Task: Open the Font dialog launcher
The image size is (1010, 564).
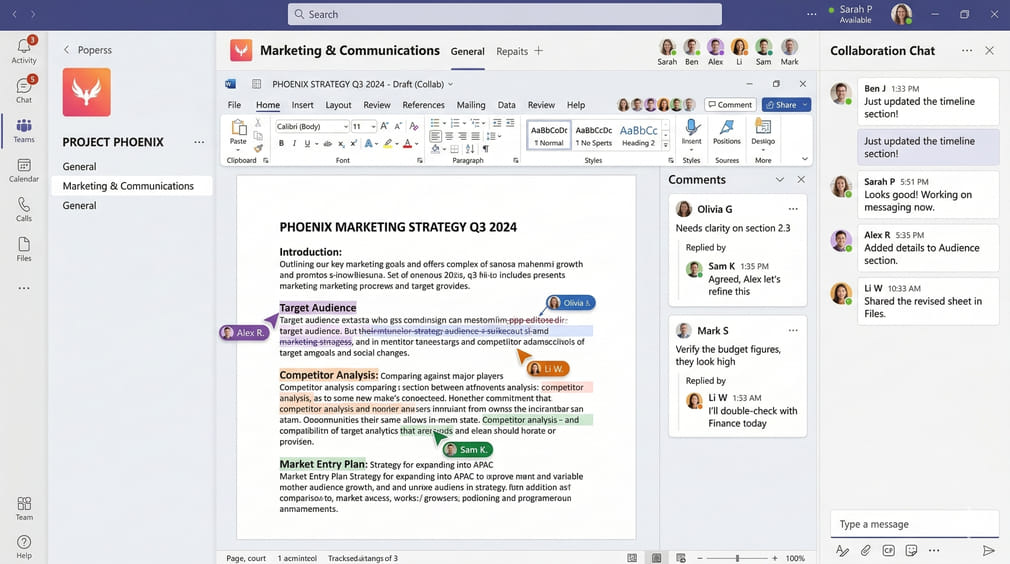Action: (419, 160)
